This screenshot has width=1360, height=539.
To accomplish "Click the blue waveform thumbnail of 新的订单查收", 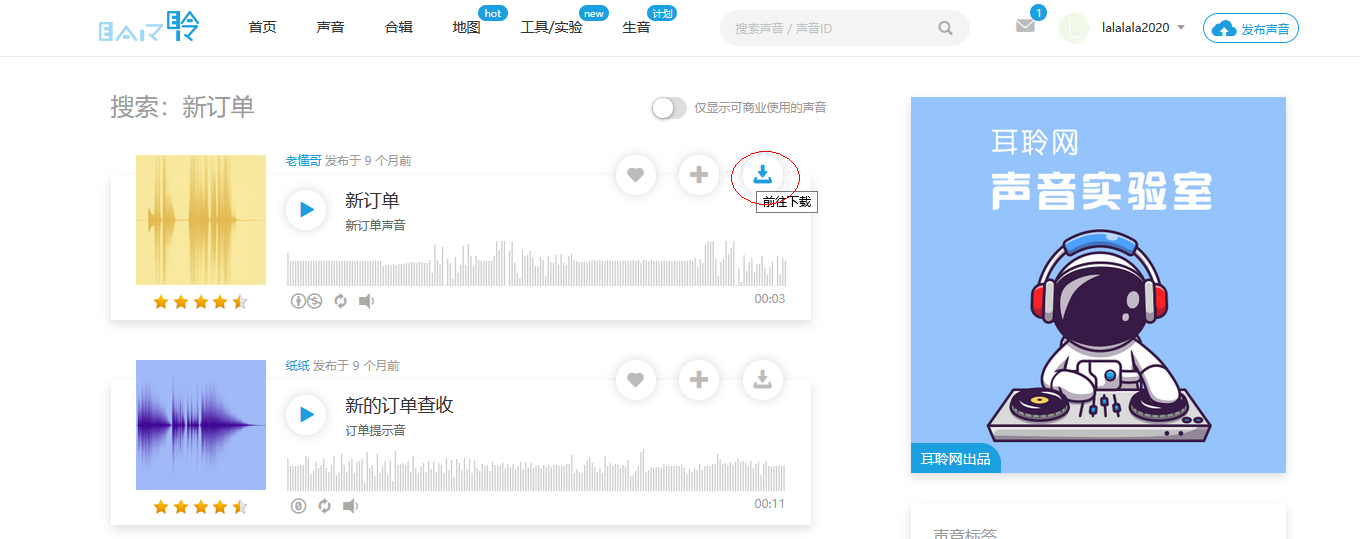I will click(201, 425).
